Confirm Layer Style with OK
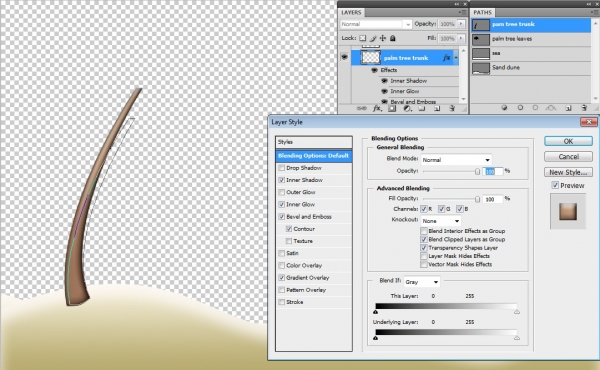This screenshot has width=600, height=370. tap(568, 141)
